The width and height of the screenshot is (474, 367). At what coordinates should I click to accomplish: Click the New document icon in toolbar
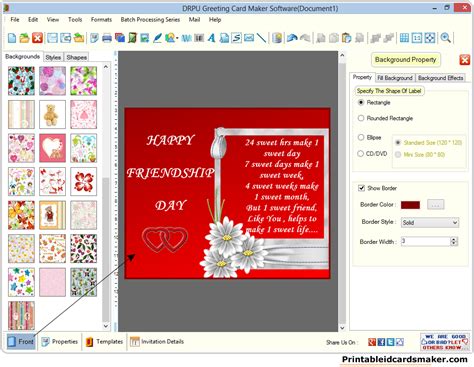click(12, 38)
